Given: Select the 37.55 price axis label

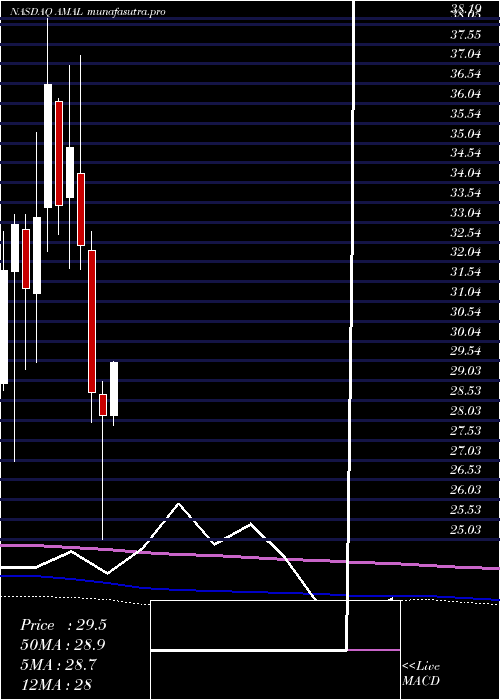Looking at the screenshot, I should click(x=466, y=34).
